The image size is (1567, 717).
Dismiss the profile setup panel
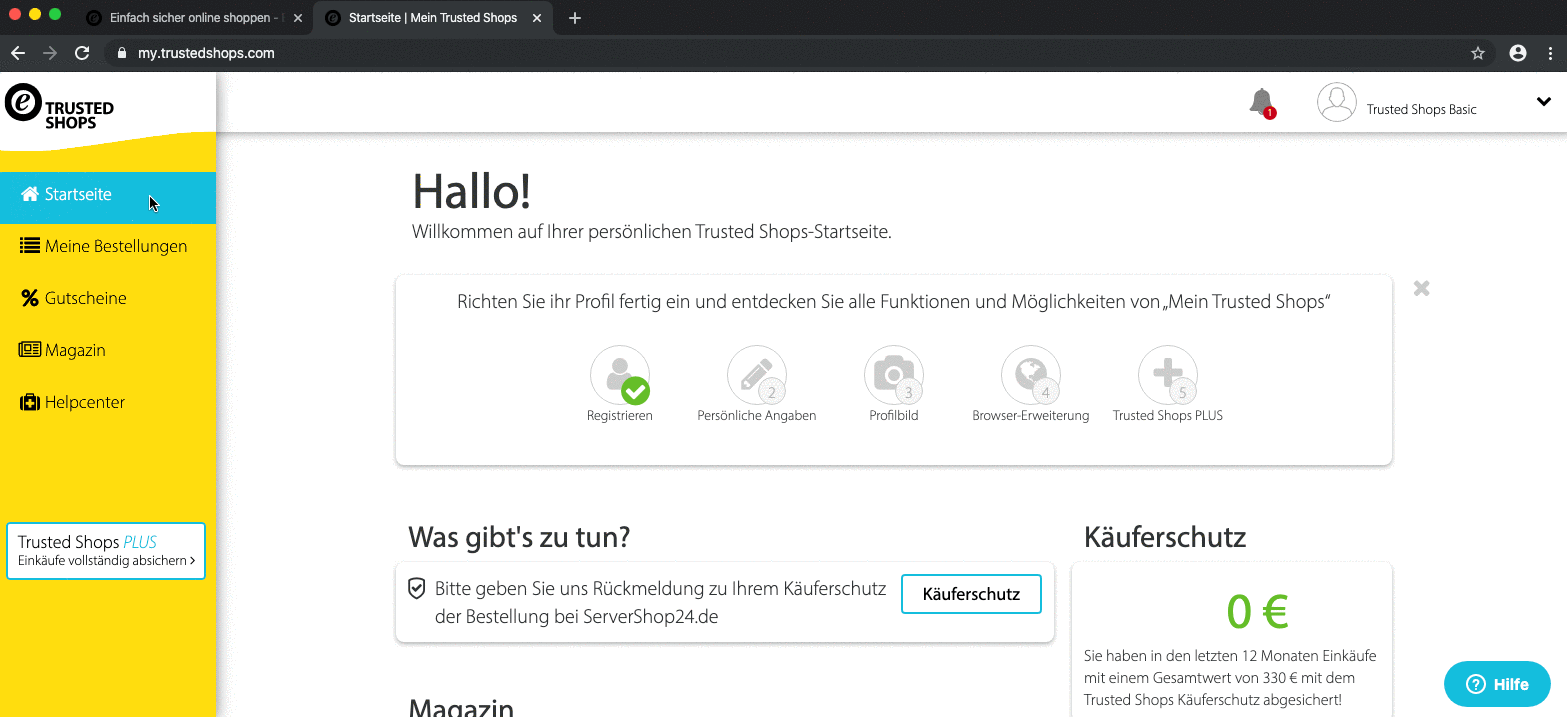[x=1421, y=288]
